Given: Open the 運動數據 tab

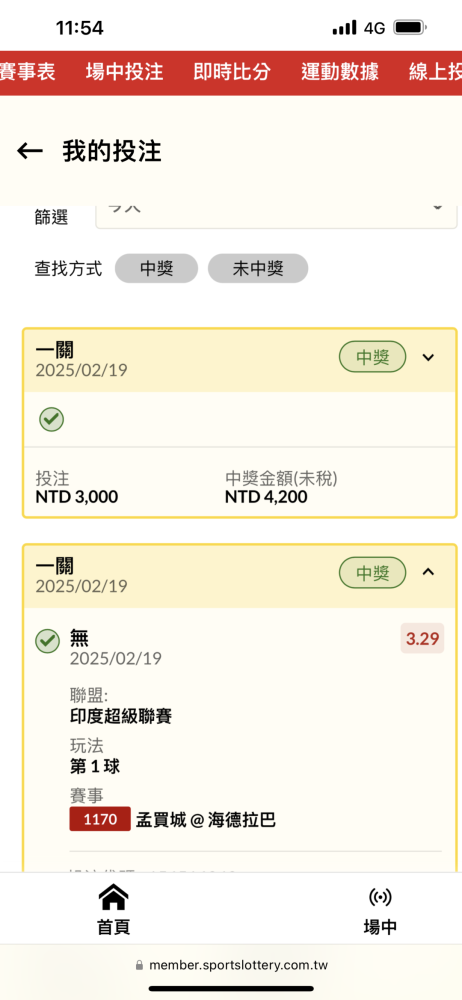Looking at the screenshot, I should click(340, 73).
